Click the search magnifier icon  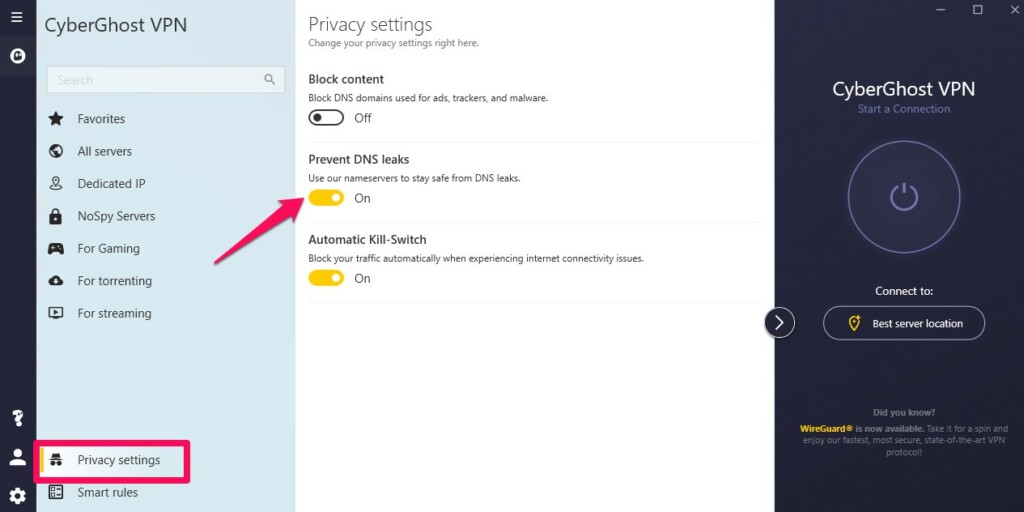click(270, 79)
